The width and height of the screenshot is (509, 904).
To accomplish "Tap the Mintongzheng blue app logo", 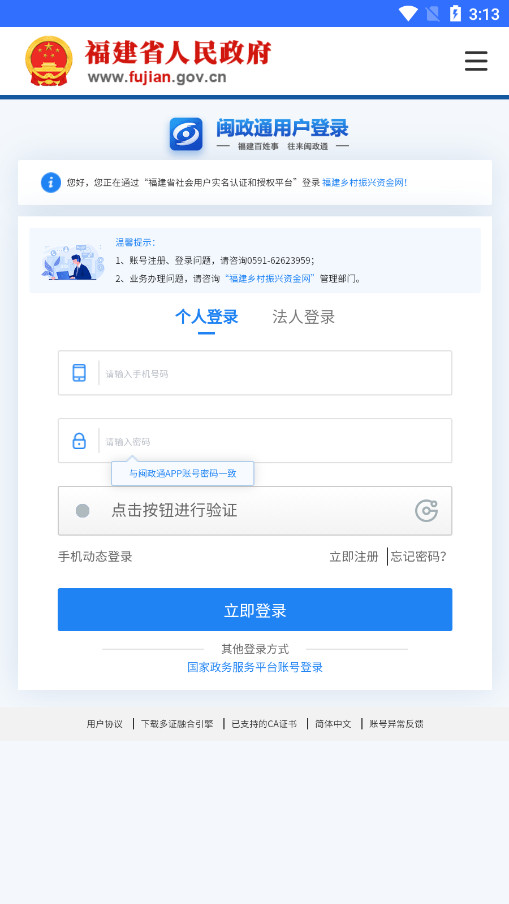I will click(x=186, y=134).
